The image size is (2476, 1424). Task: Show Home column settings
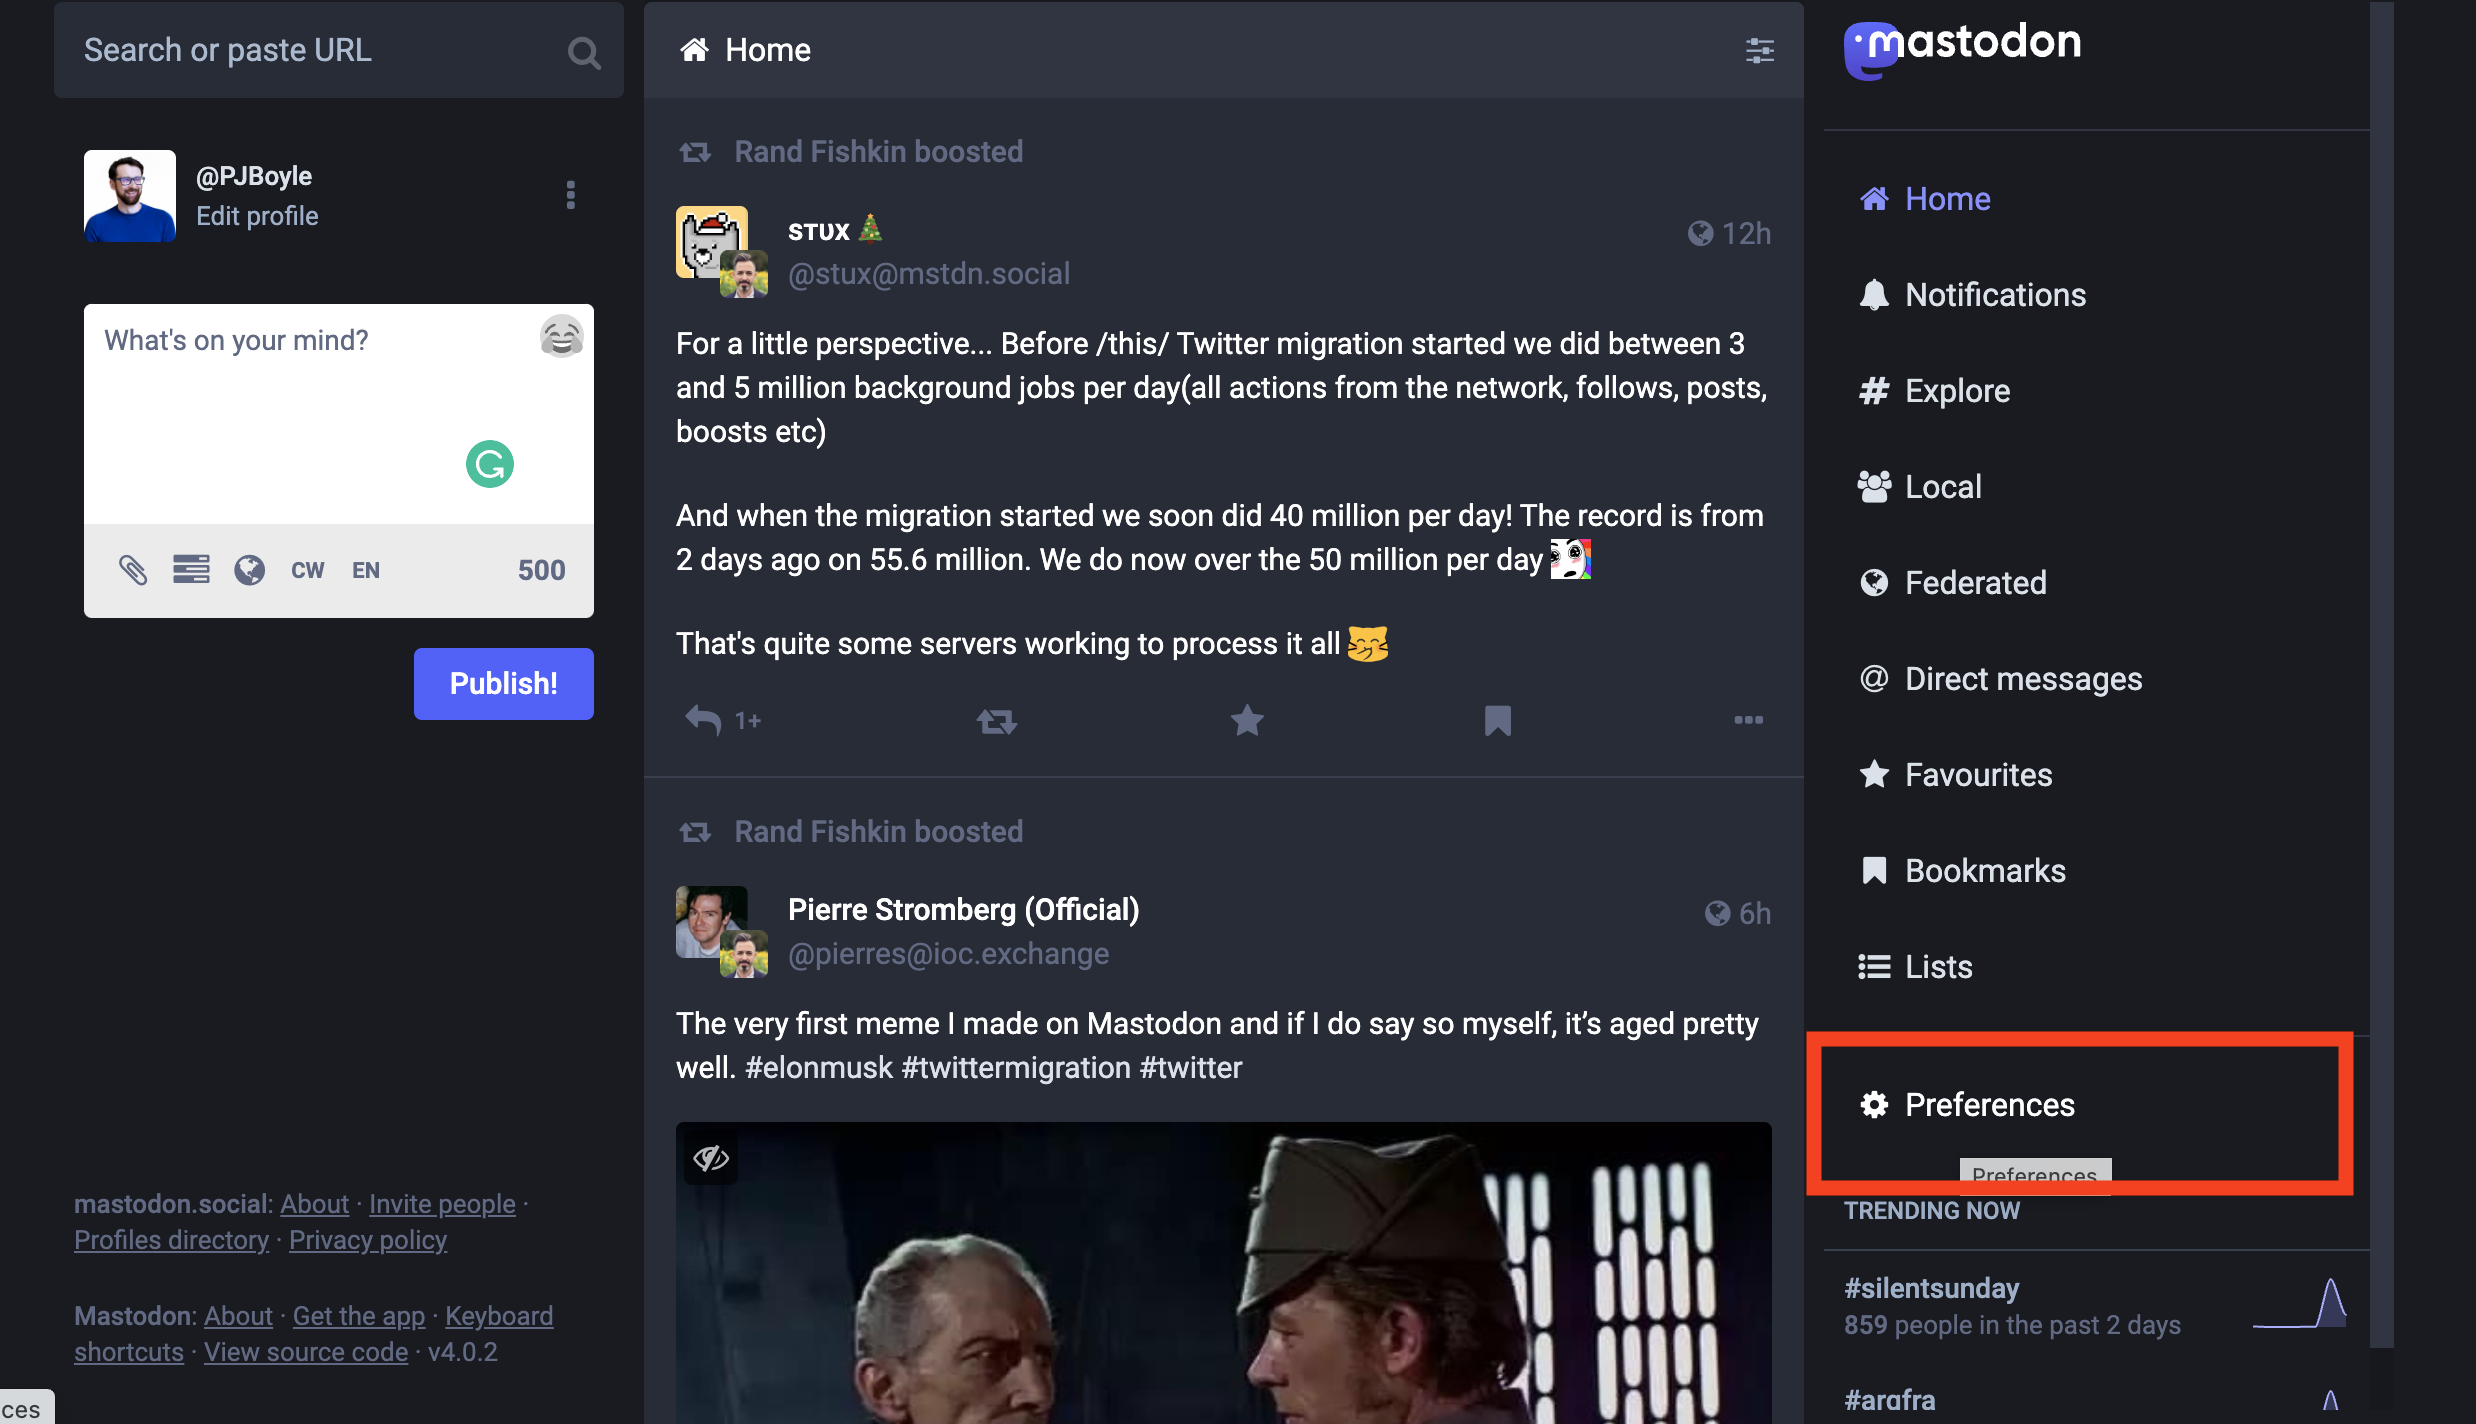(x=1759, y=50)
